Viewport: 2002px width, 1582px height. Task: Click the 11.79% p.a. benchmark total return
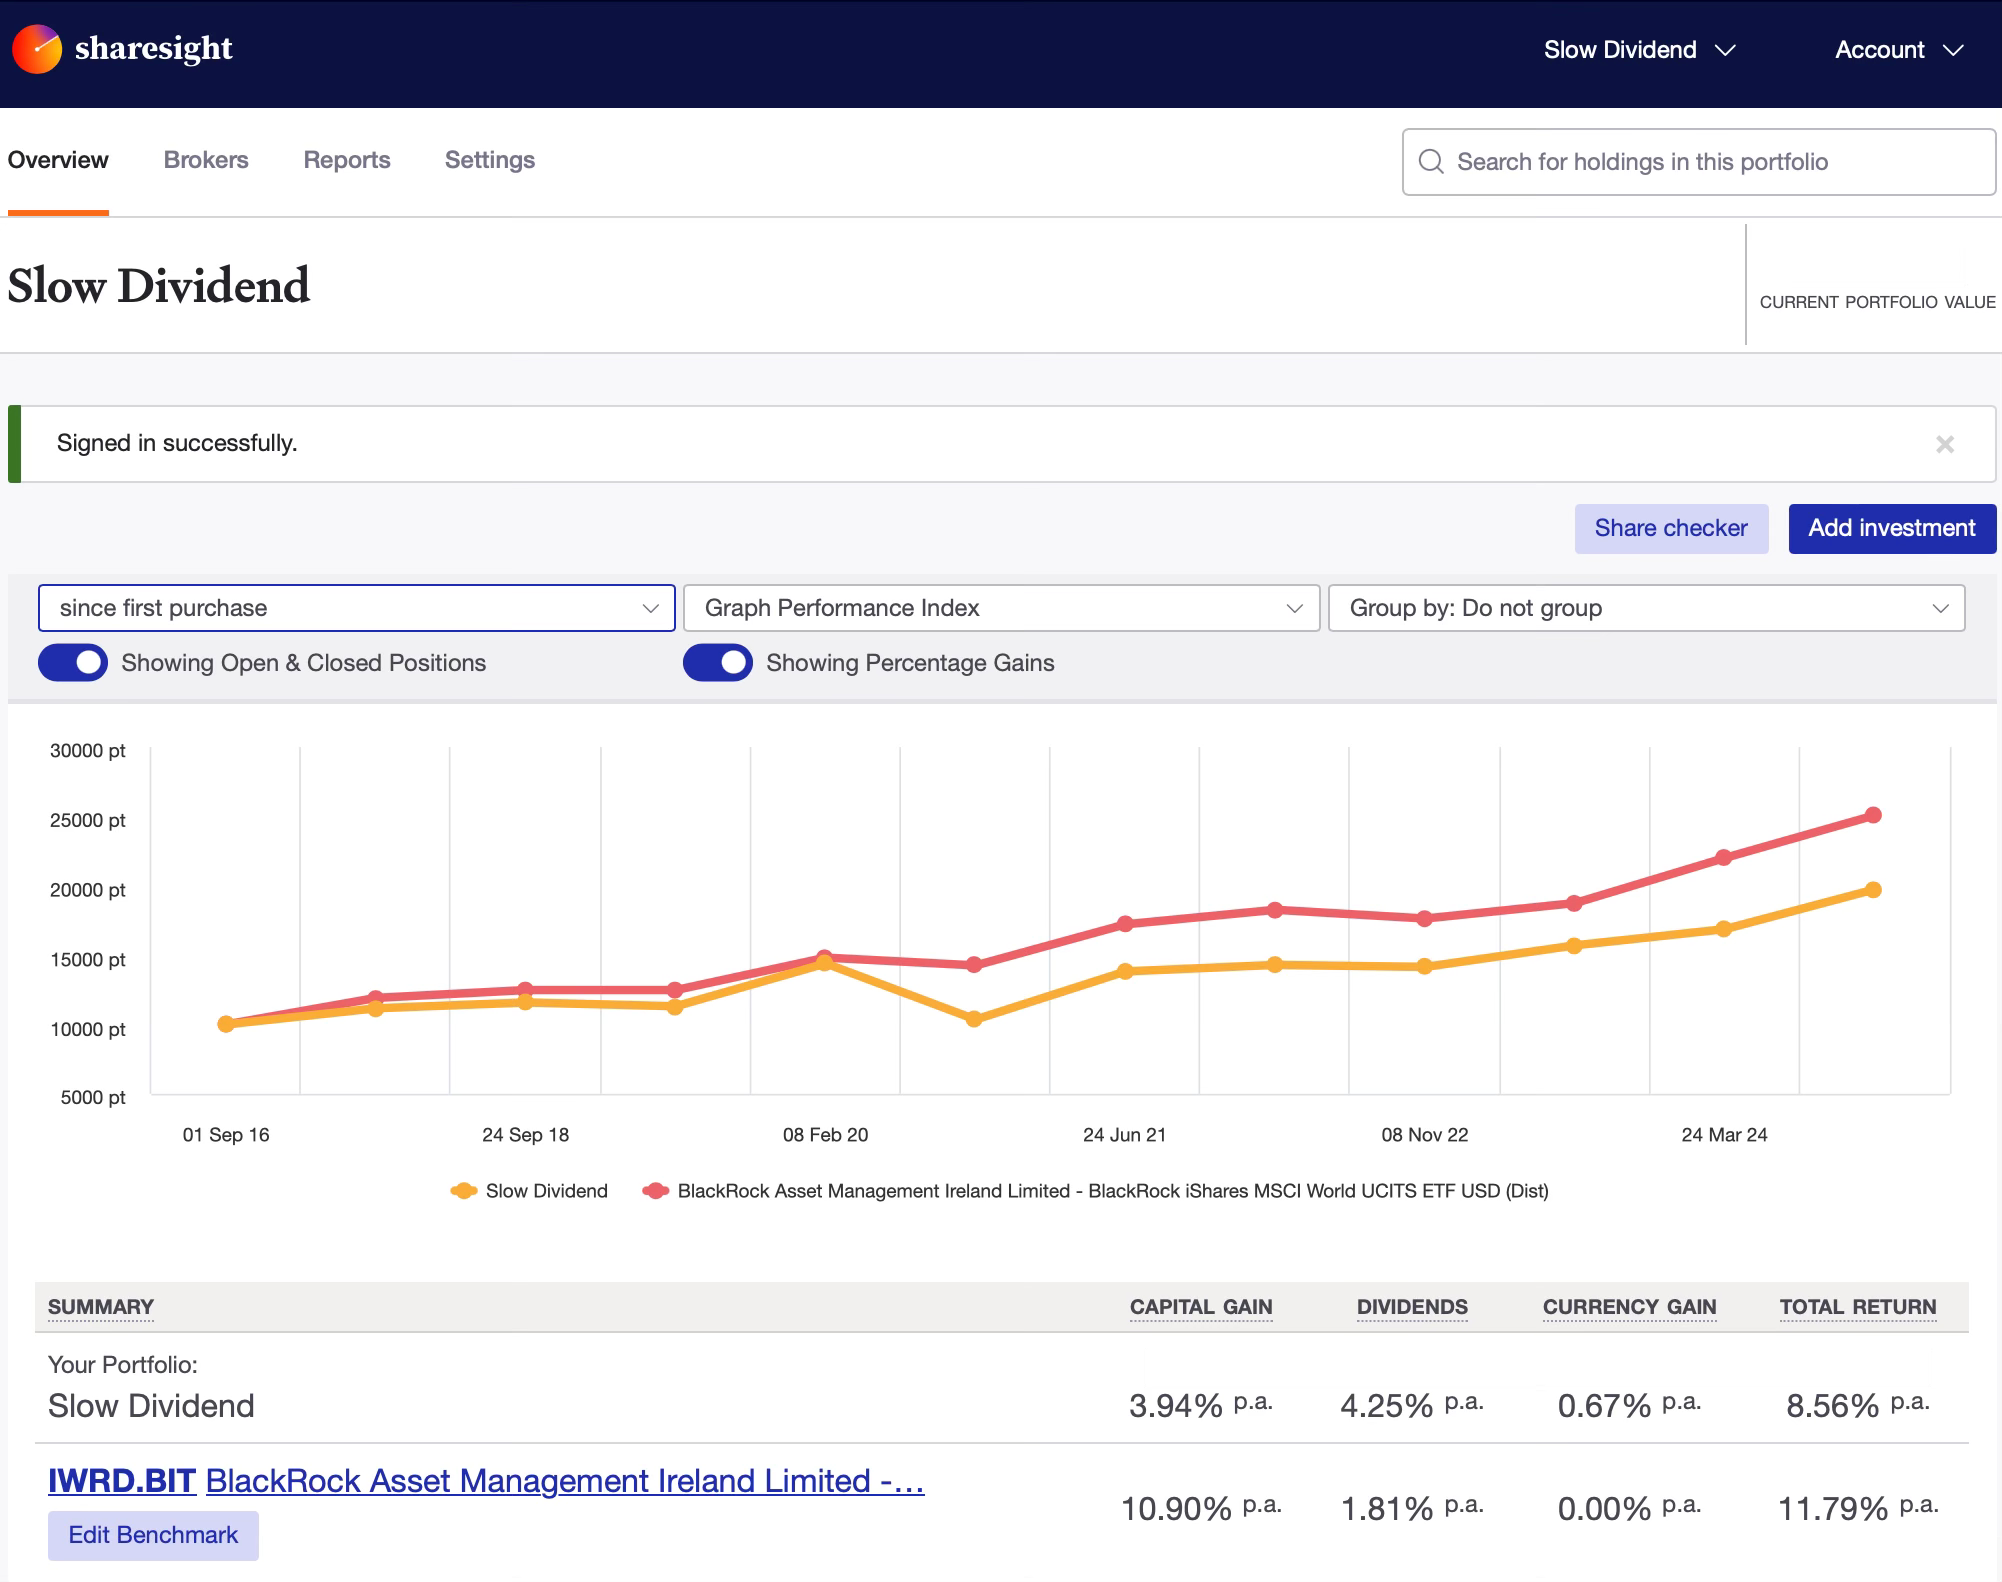click(1858, 1508)
